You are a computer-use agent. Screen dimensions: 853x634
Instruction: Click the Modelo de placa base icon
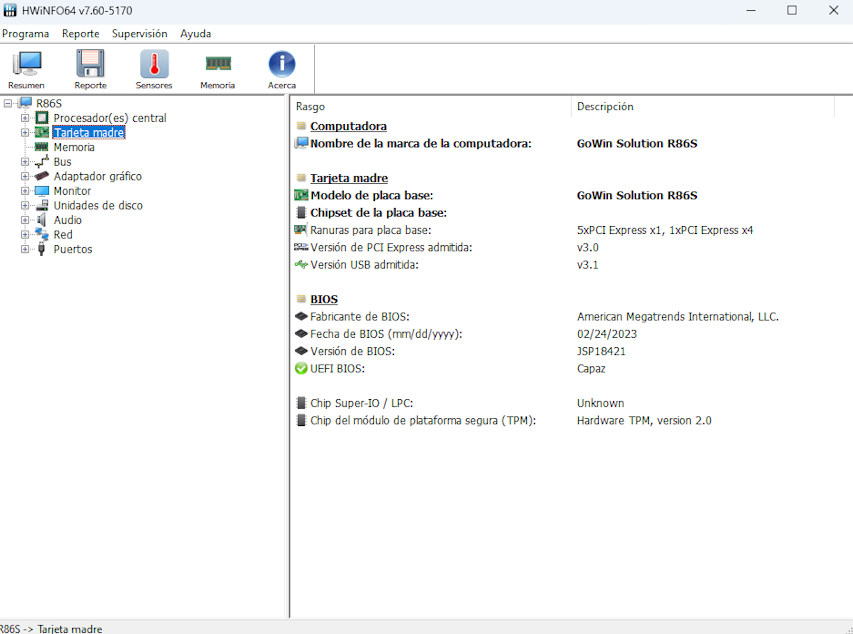coord(301,195)
